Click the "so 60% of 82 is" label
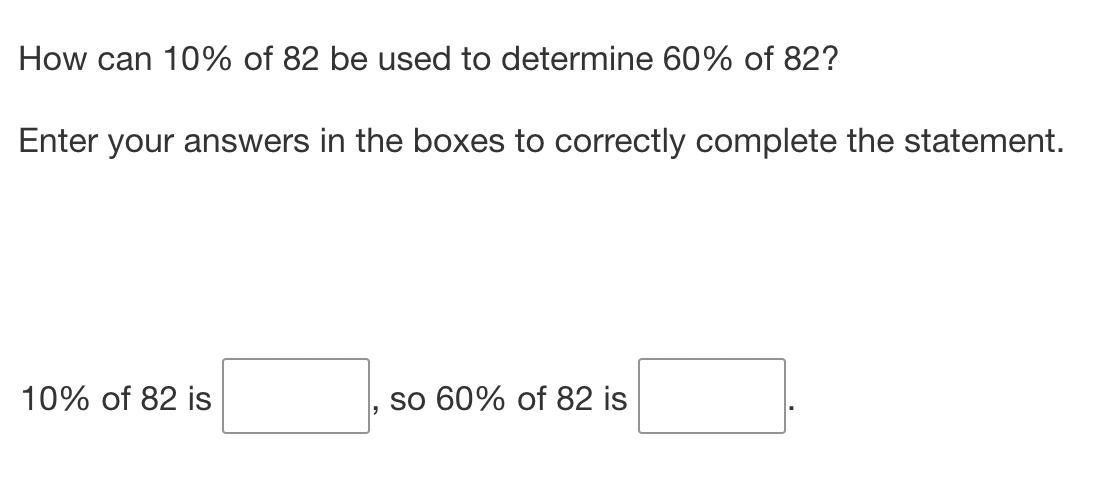This screenshot has height=490, width=1108. pos(509,399)
